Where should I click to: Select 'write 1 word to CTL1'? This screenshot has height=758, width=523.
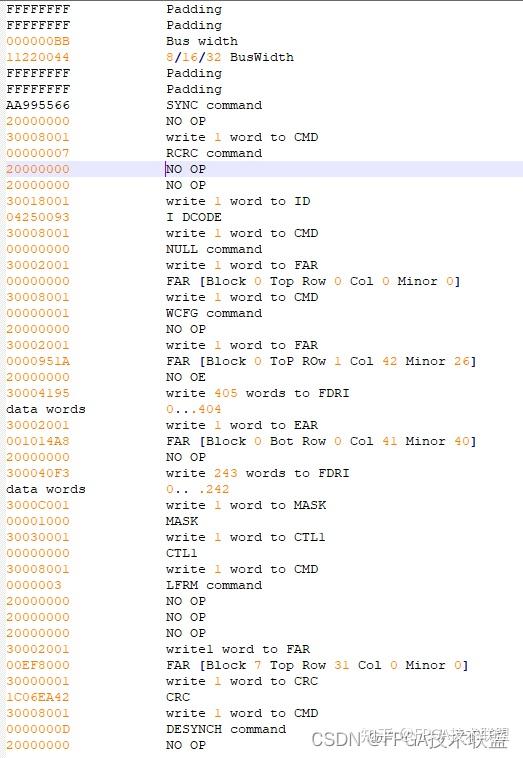pyautogui.click(x=246, y=537)
